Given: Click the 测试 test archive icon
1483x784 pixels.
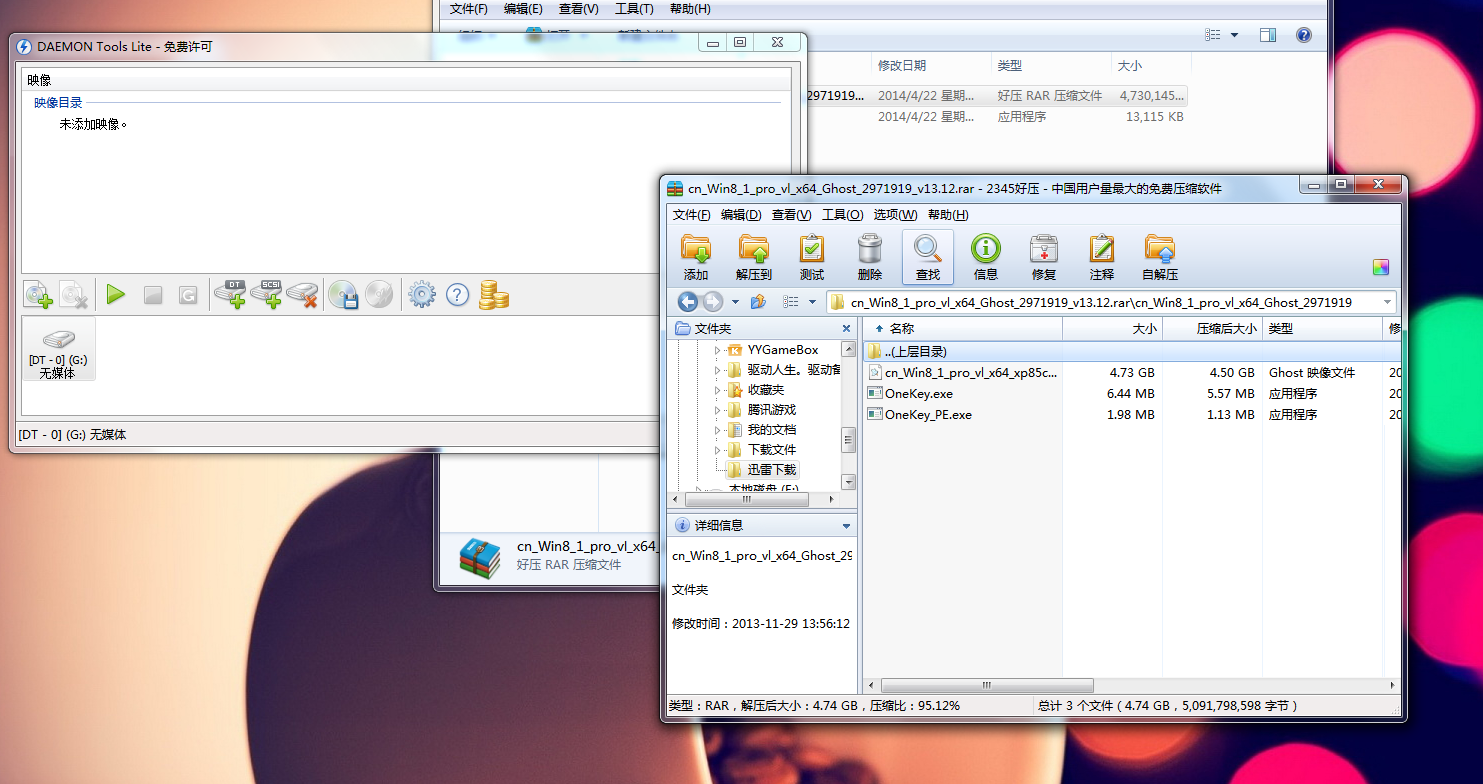Looking at the screenshot, I should [x=811, y=257].
